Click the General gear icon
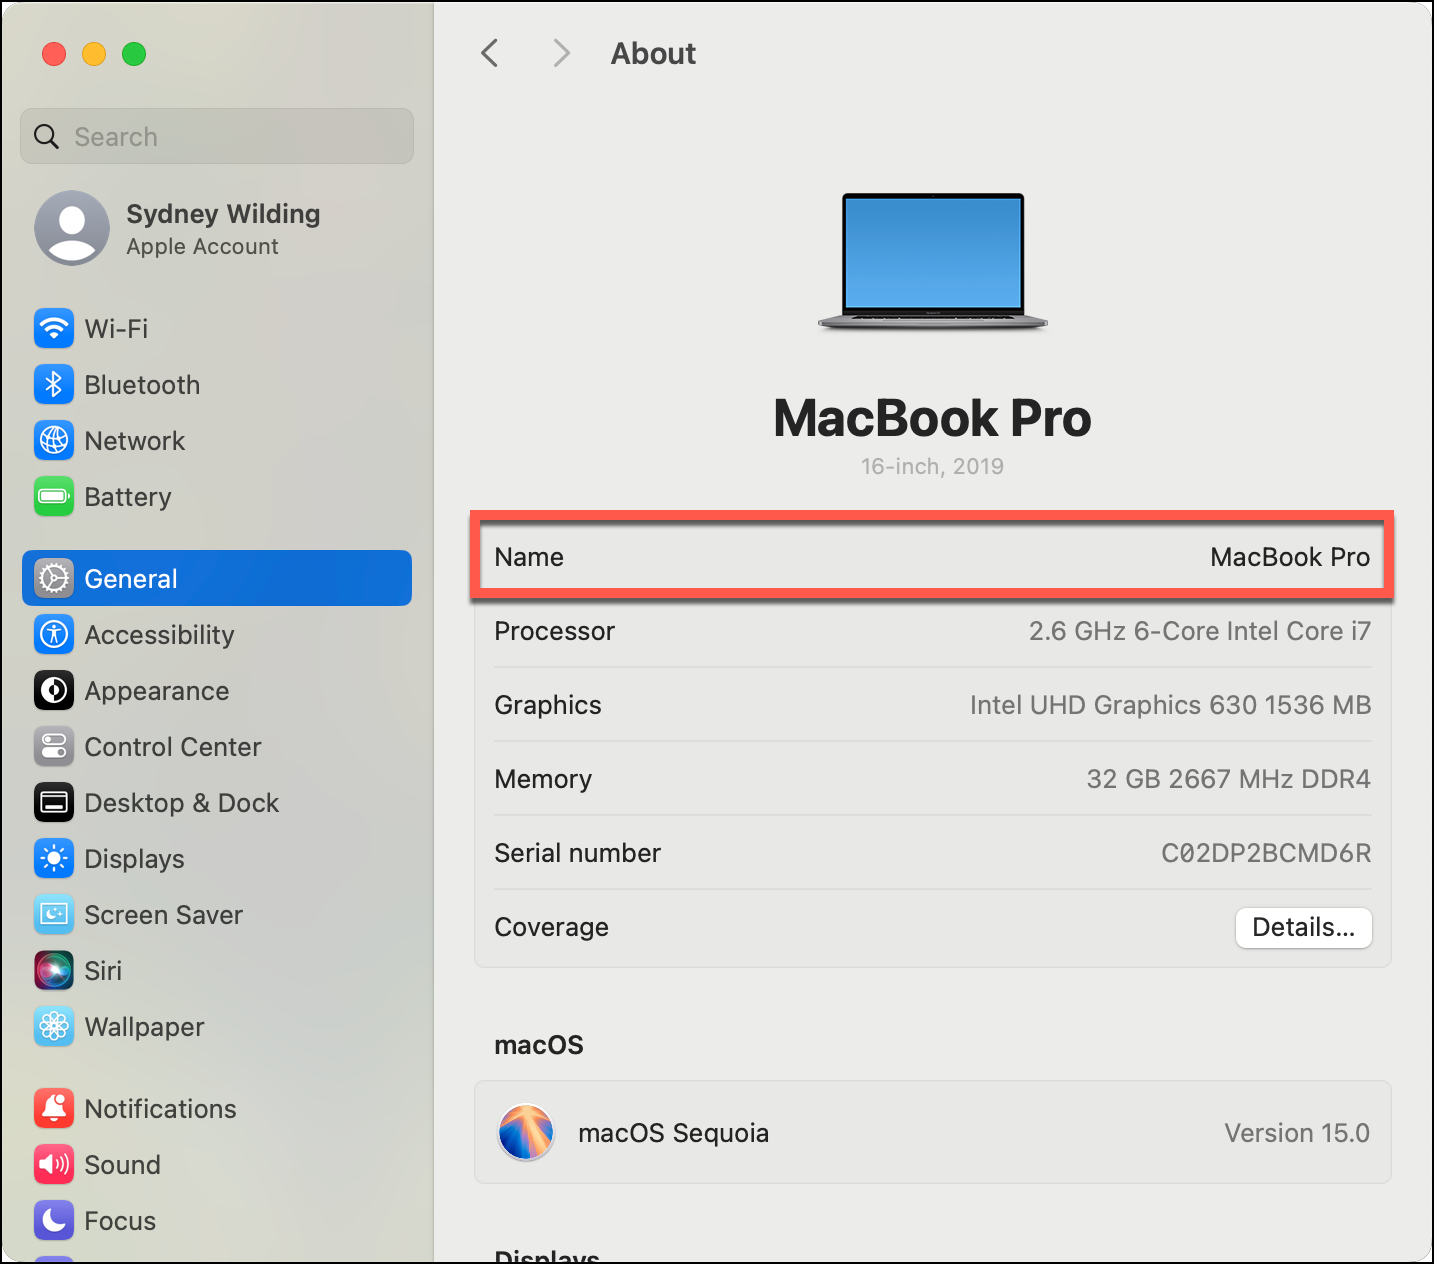Screen dimensions: 1434x1264 click(54, 578)
